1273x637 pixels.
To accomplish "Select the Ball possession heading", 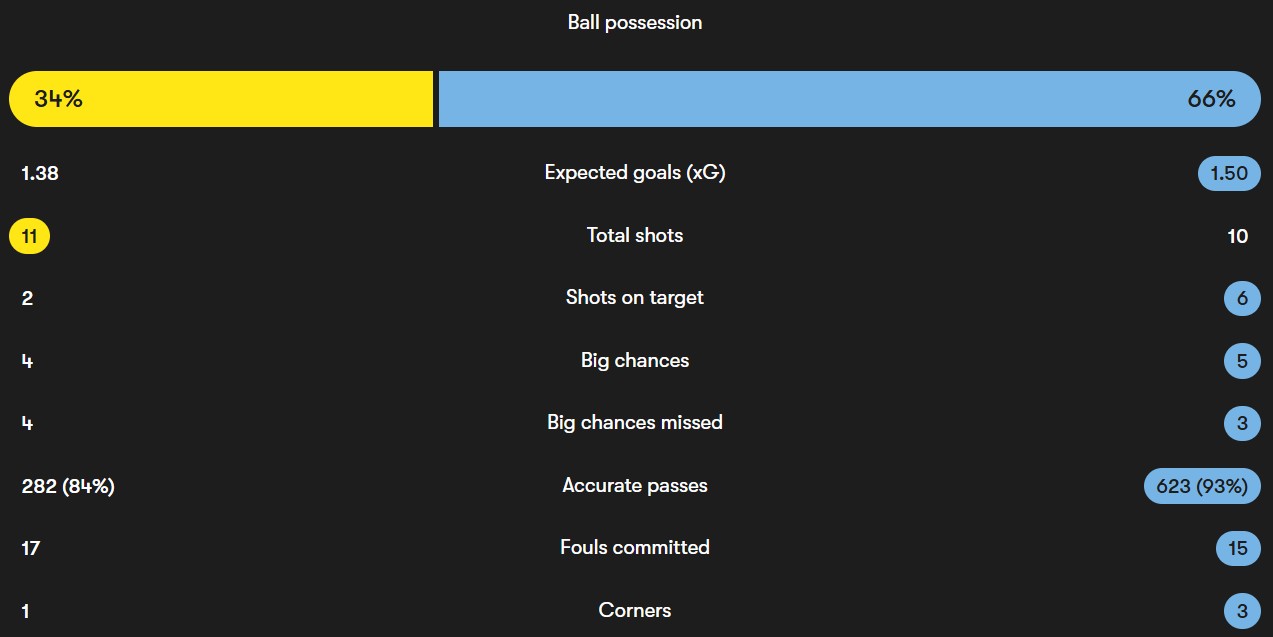I will 635,22.
